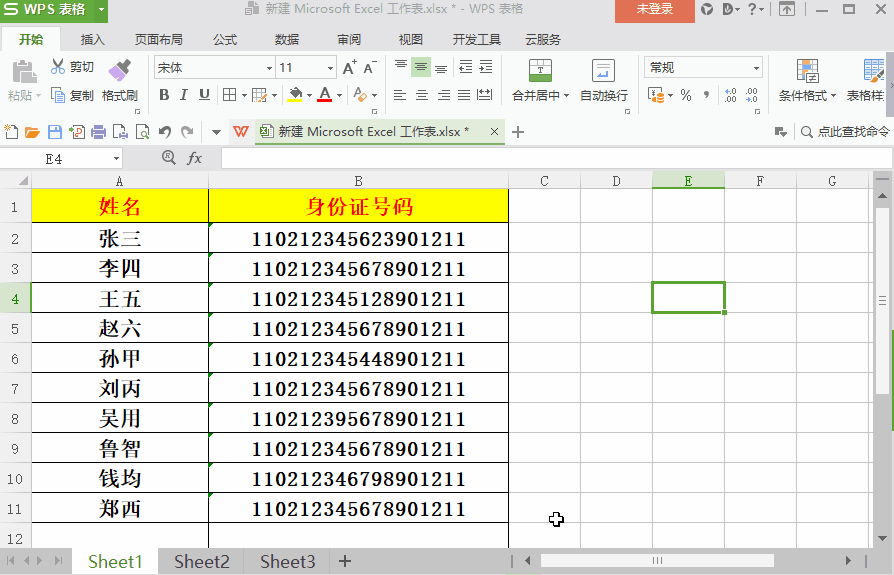Toggle Bold formatting
Image resolution: width=894 pixels, height=575 pixels.
click(x=164, y=96)
